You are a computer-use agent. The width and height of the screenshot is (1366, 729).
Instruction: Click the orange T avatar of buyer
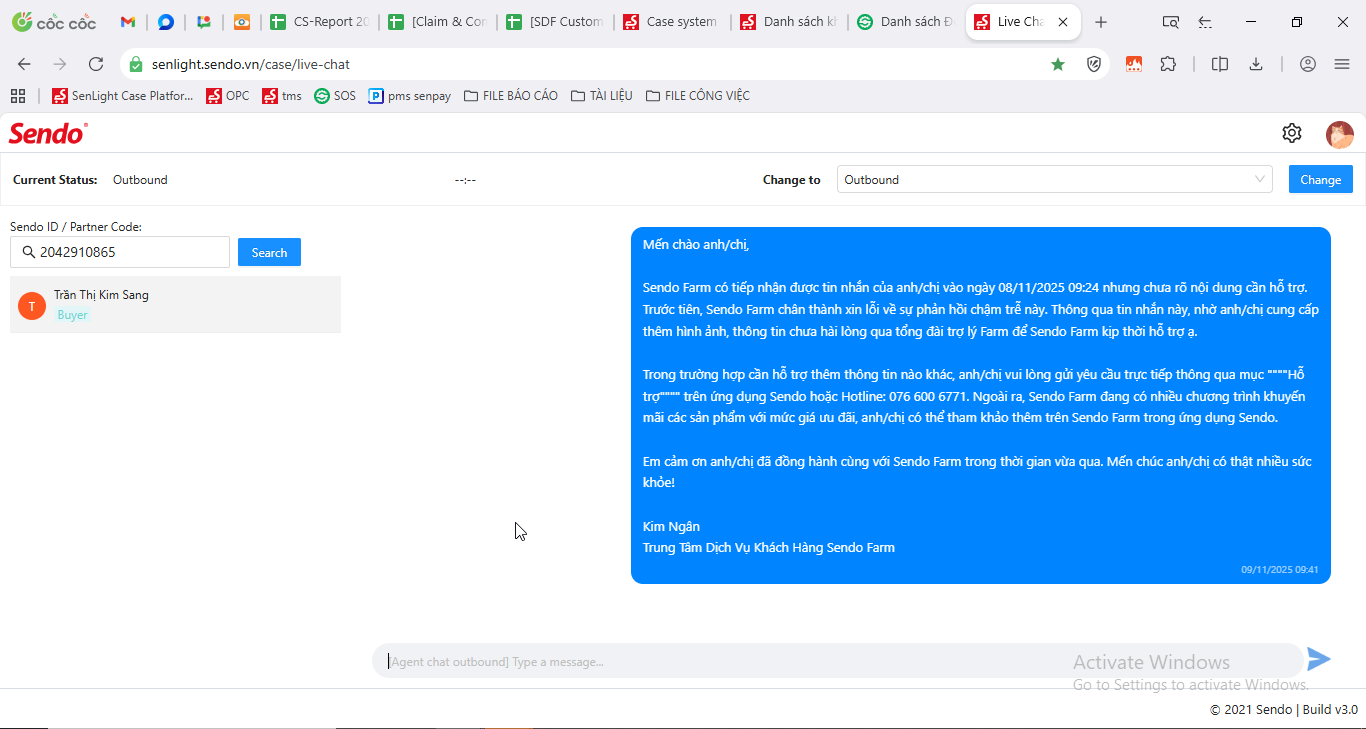(x=32, y=306)
